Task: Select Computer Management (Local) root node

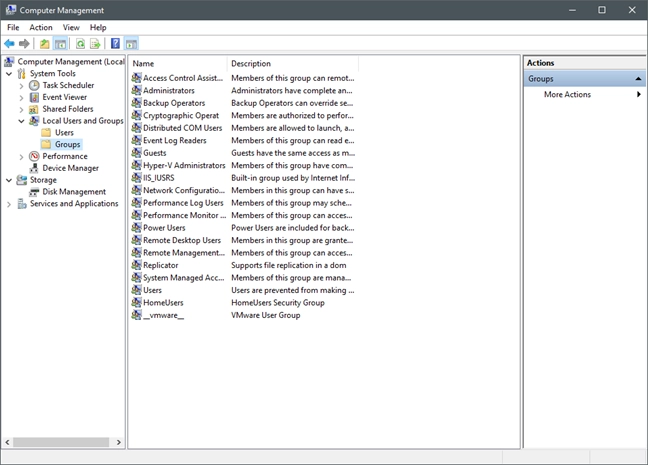Action: pyautogui.click(x=71, y=62)
